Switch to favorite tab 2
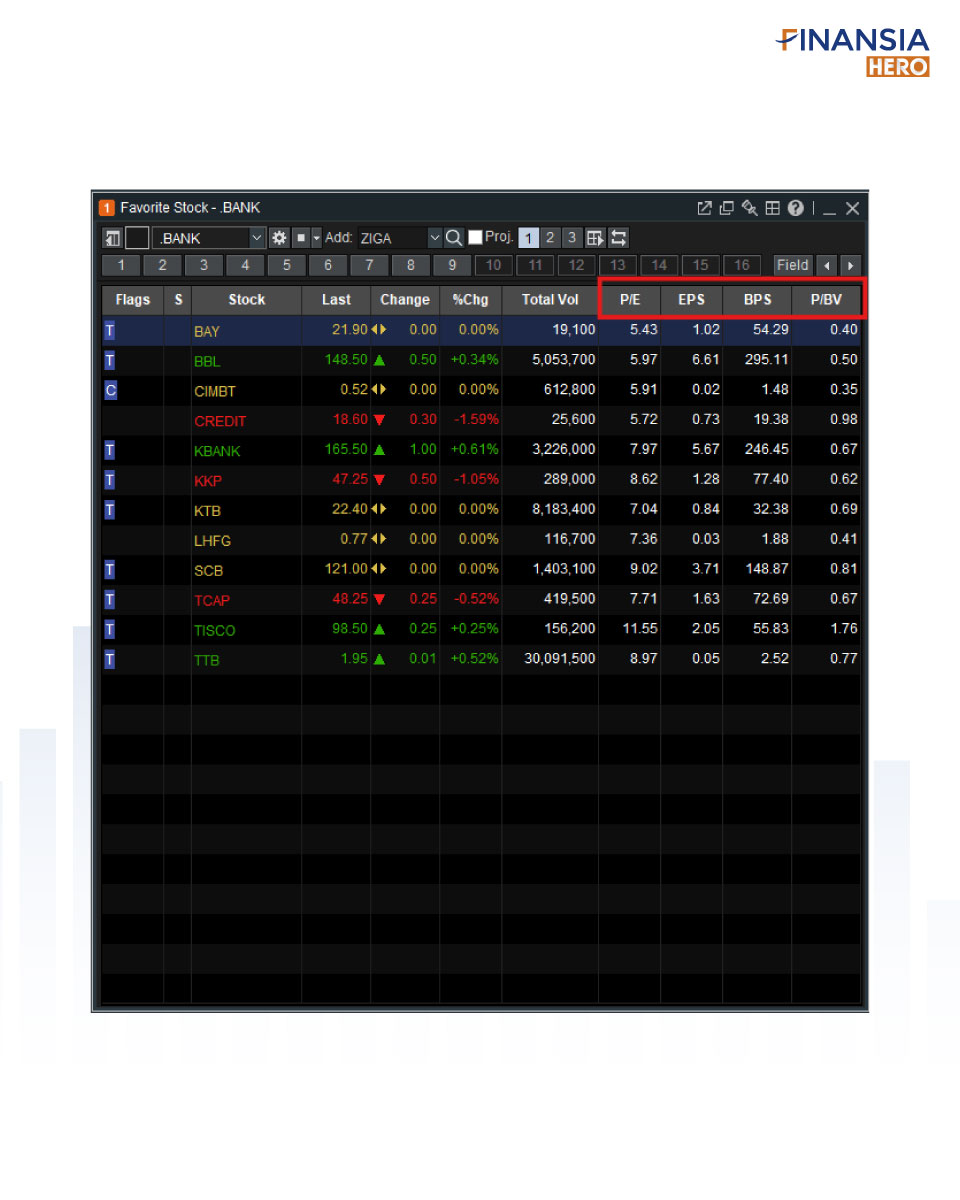The image size is (960, 1200). pos(162,265)
